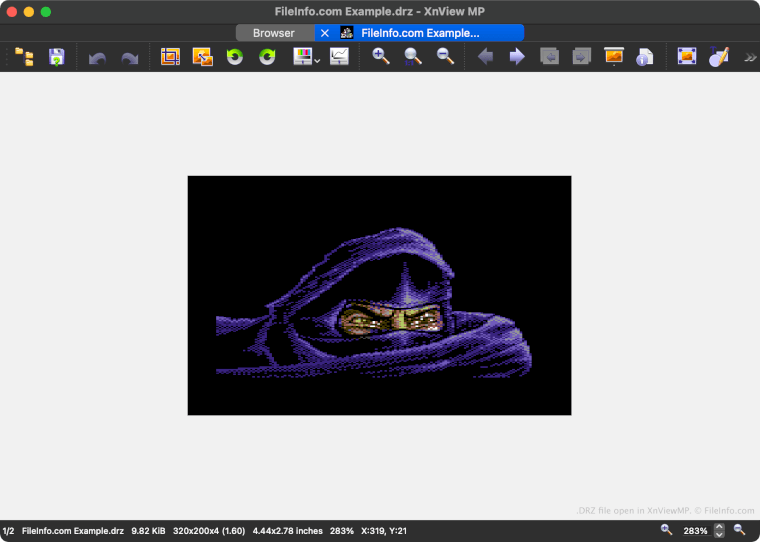This screenshot has width=760, height=542.
Task: Click the Undo arrow in the toolbar
Action: pos(97,57)
